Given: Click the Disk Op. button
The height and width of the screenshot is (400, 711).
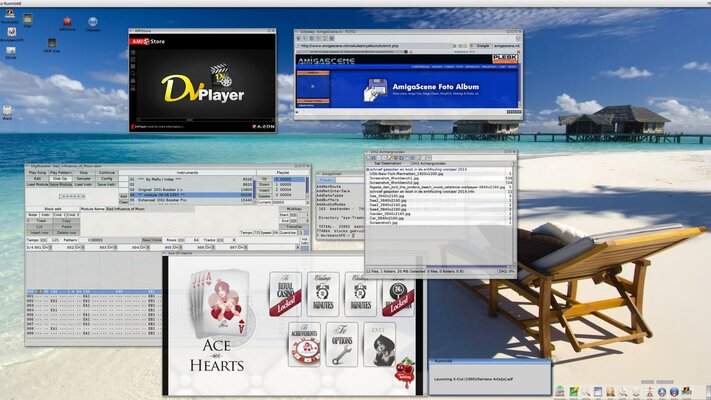Looking at the screenshot, I should click(x=60, y=178).
